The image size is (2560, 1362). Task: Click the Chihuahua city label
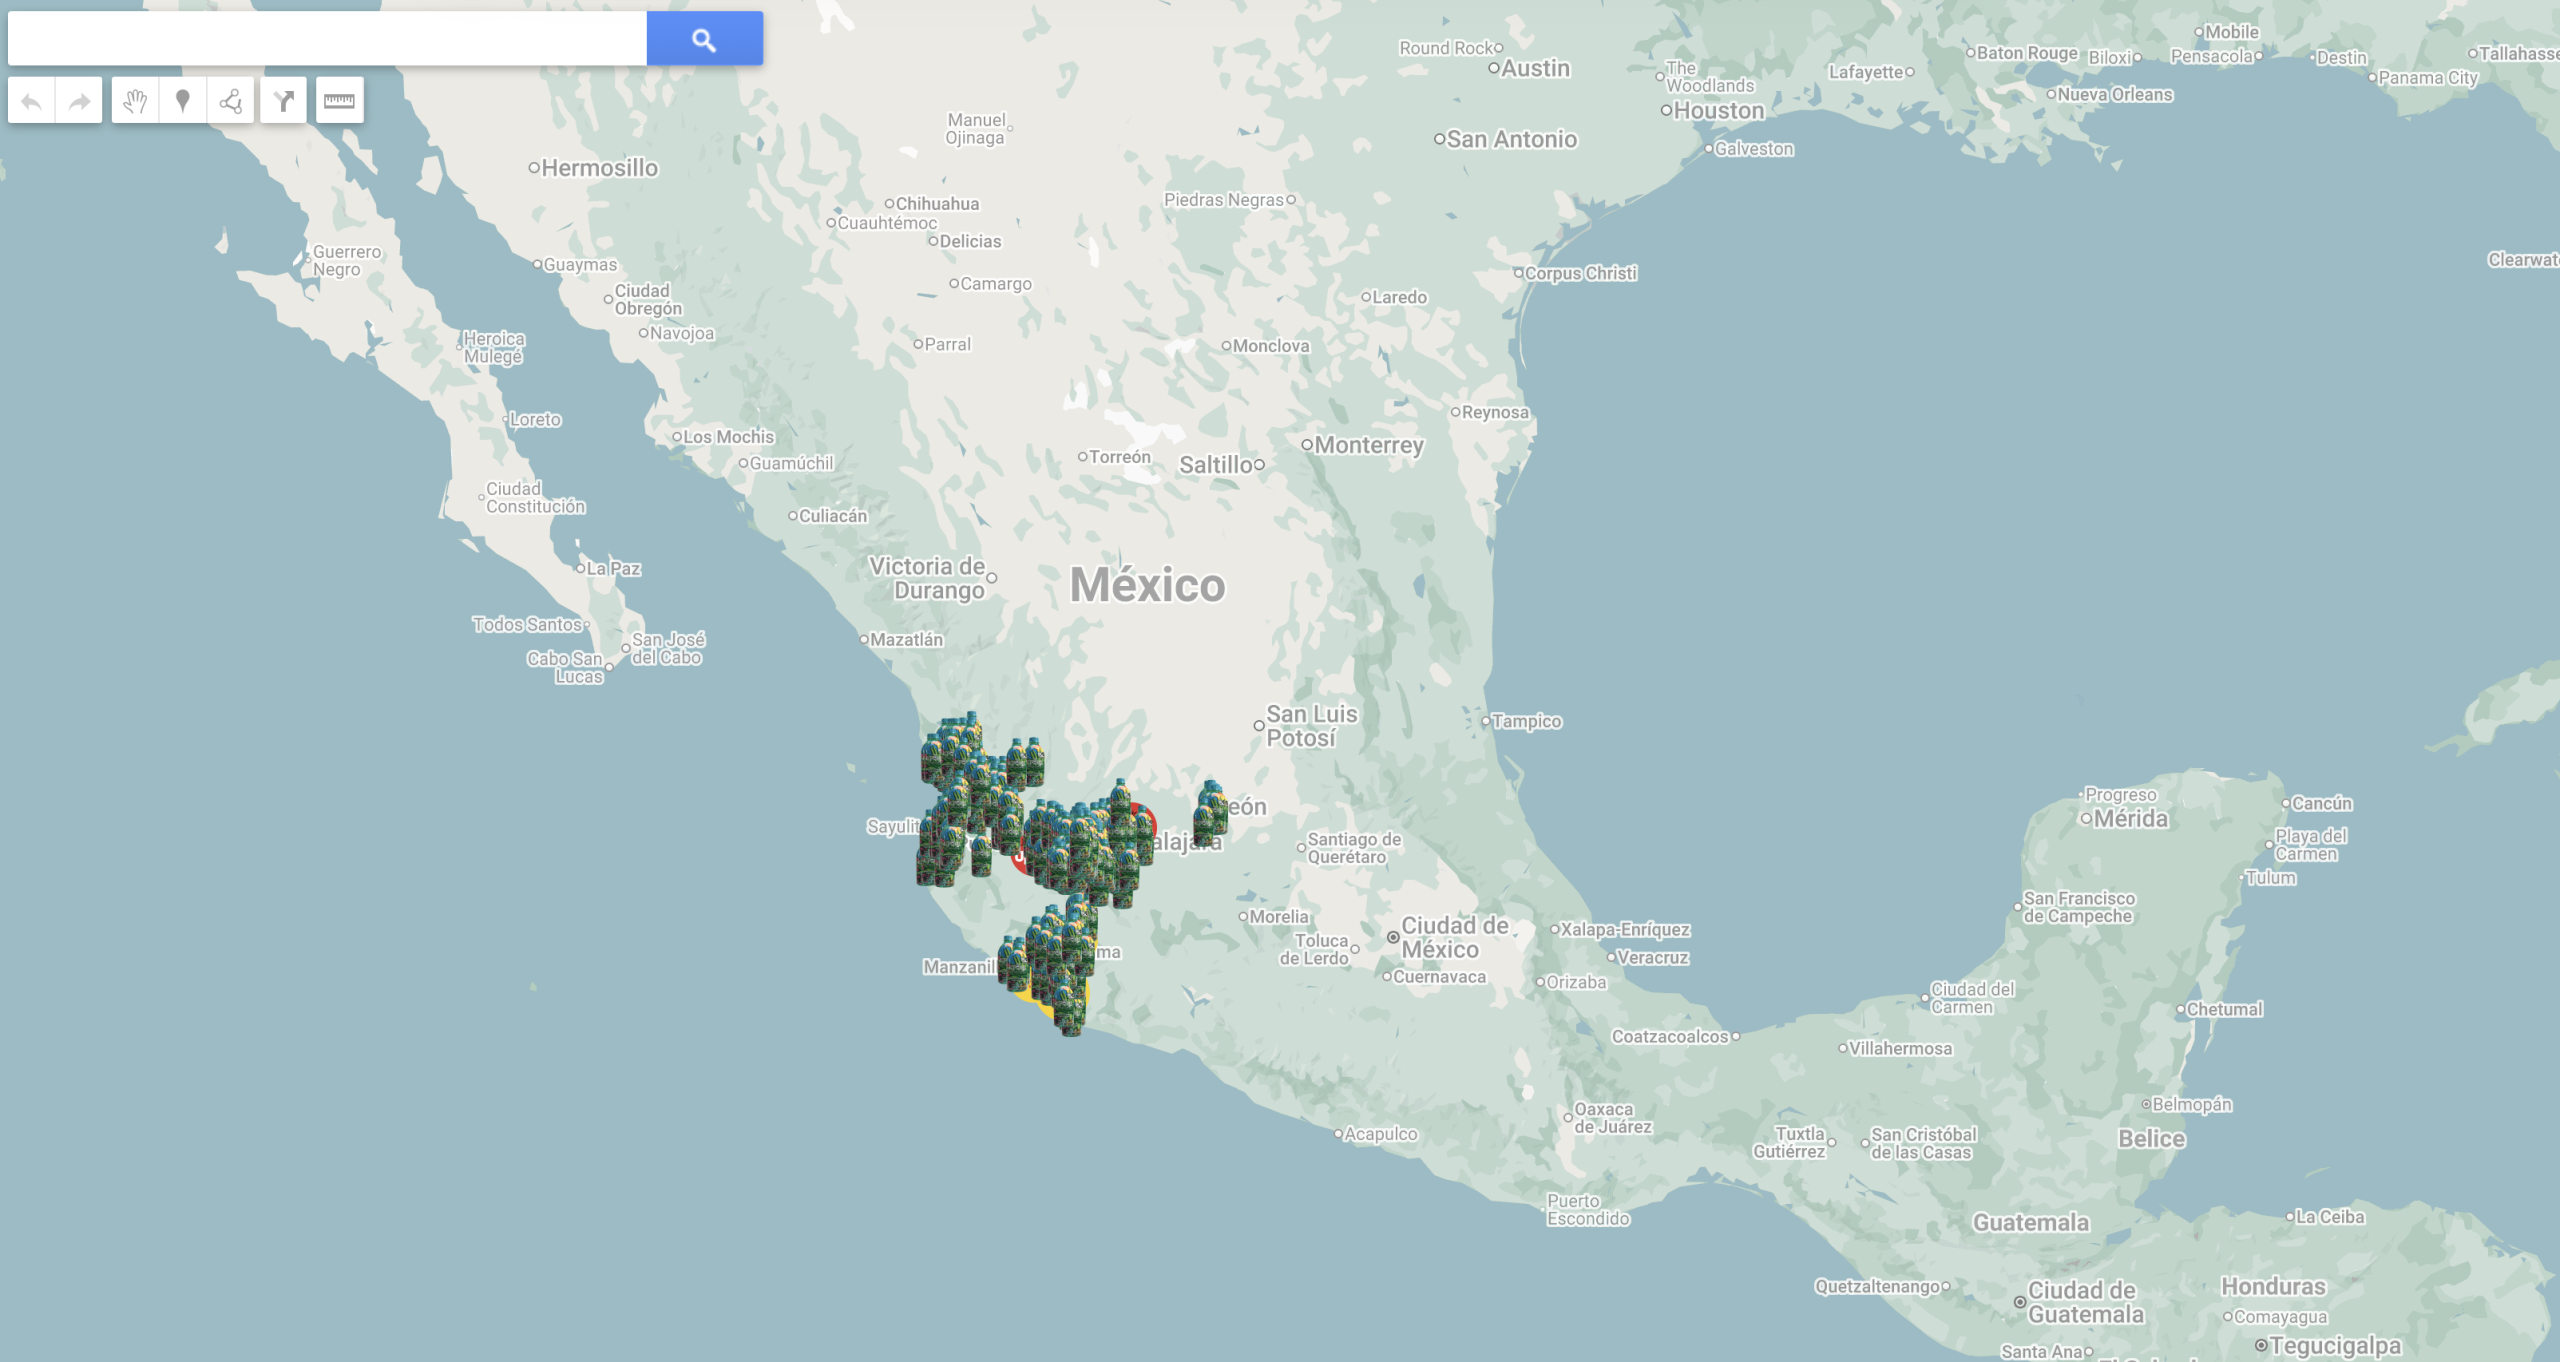coord(937,204)
